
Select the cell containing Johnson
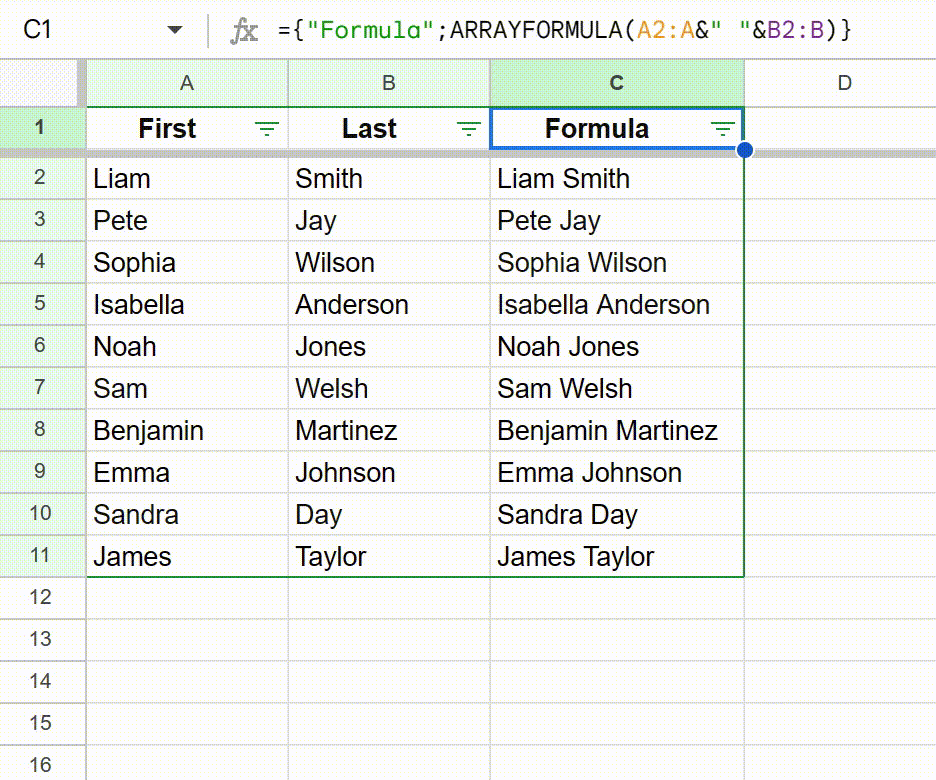[x=389, y=473]
